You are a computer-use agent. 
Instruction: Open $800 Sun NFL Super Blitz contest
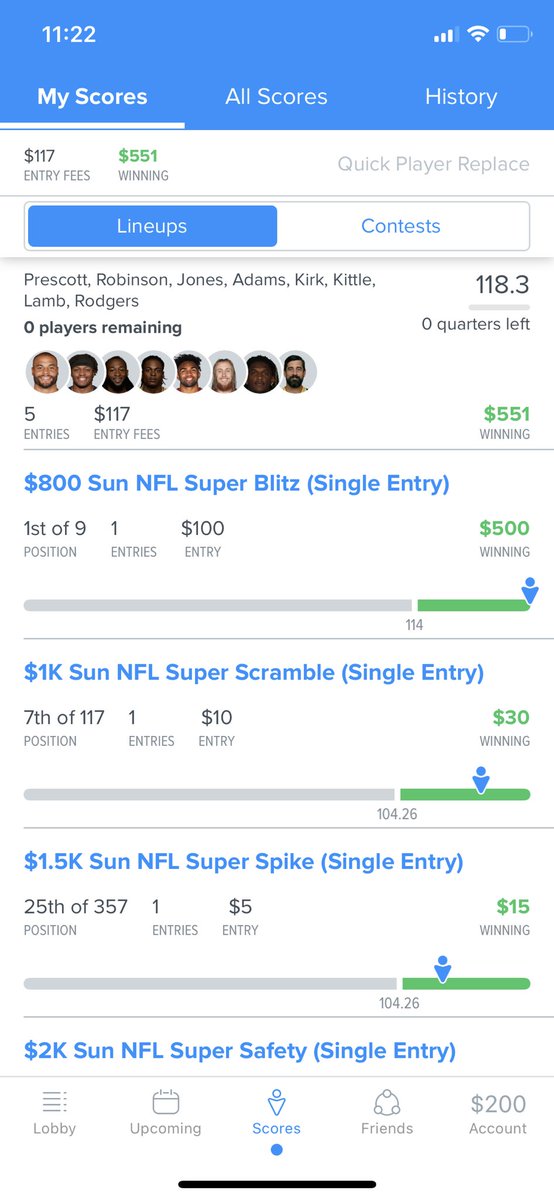[236, 484]
